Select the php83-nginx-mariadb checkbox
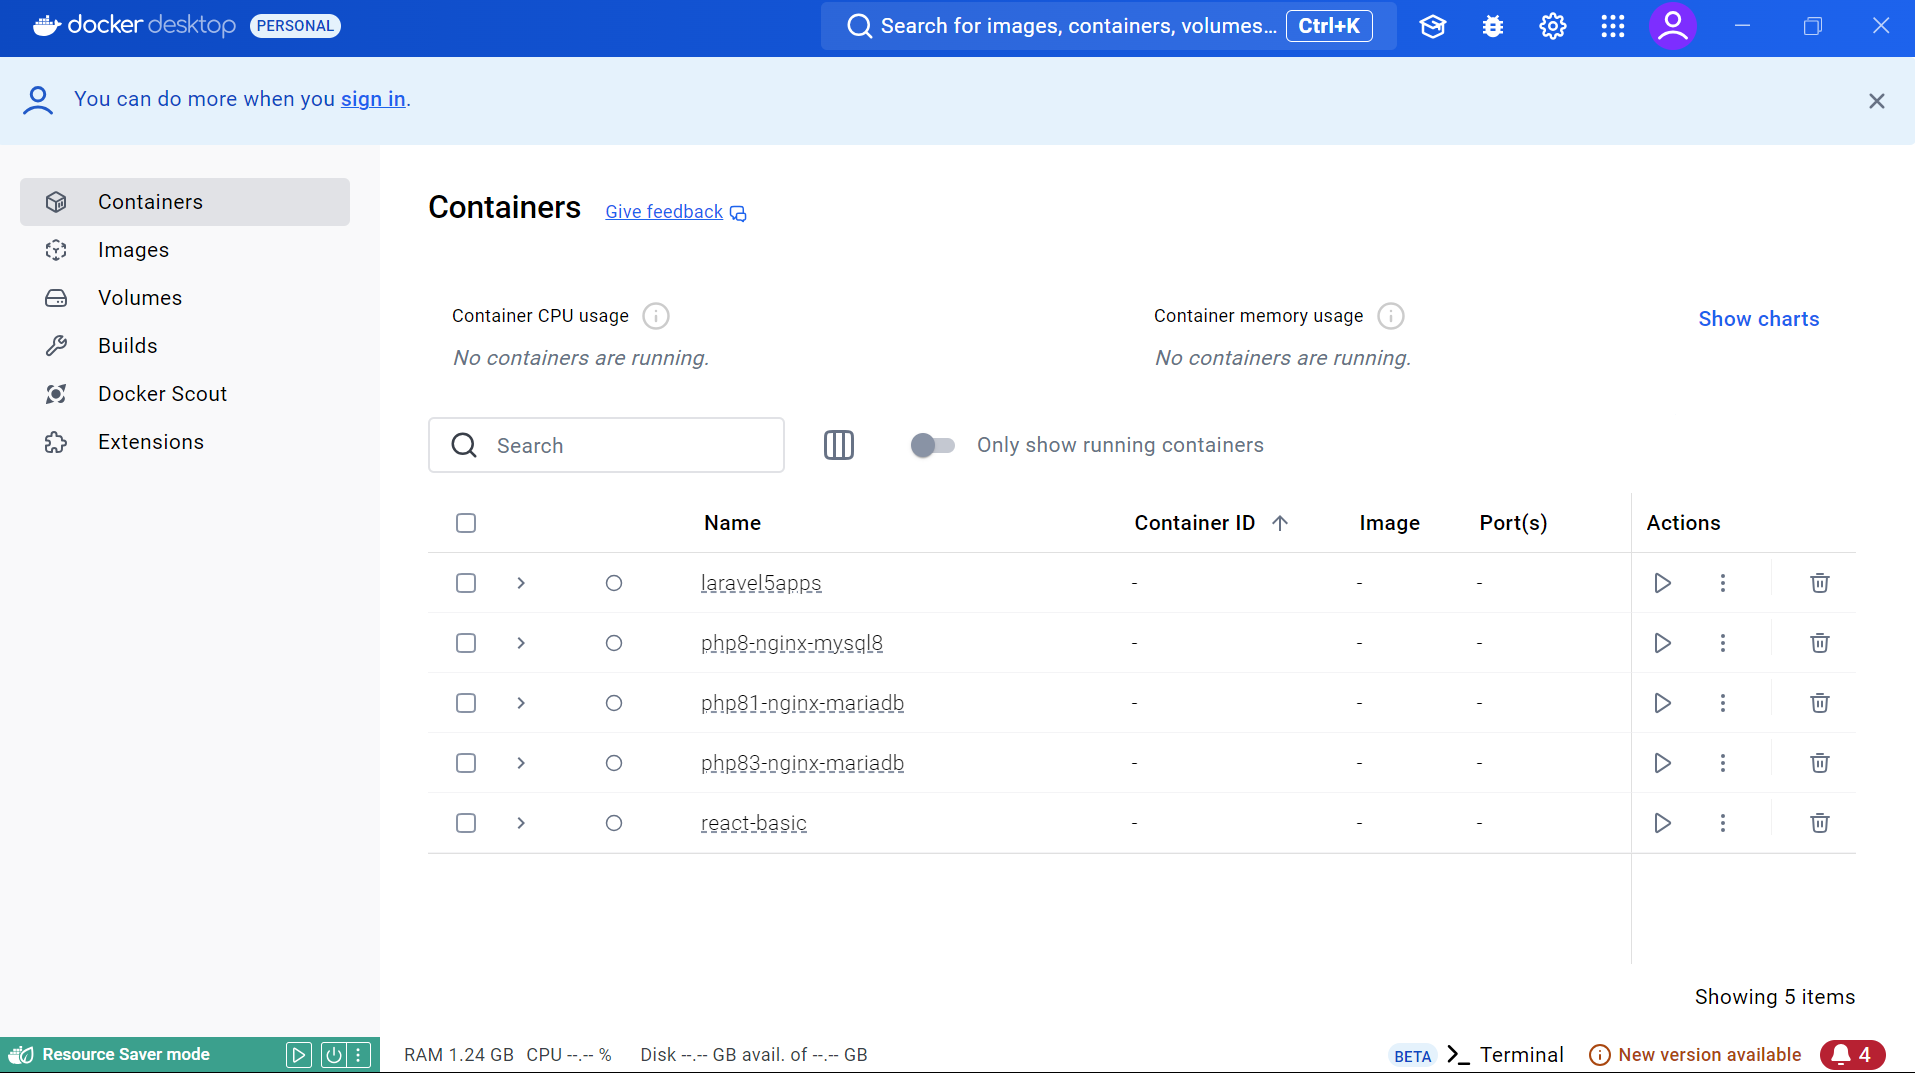 tap(466, 763)
